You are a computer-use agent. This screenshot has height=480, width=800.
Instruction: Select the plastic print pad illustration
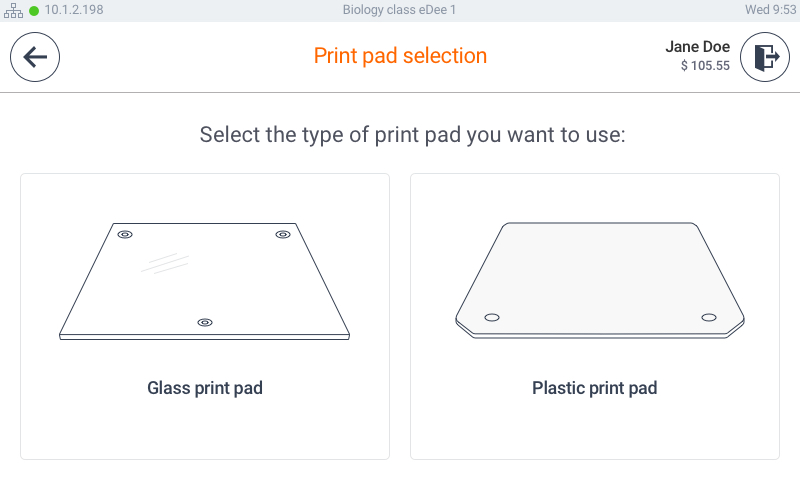600,280
